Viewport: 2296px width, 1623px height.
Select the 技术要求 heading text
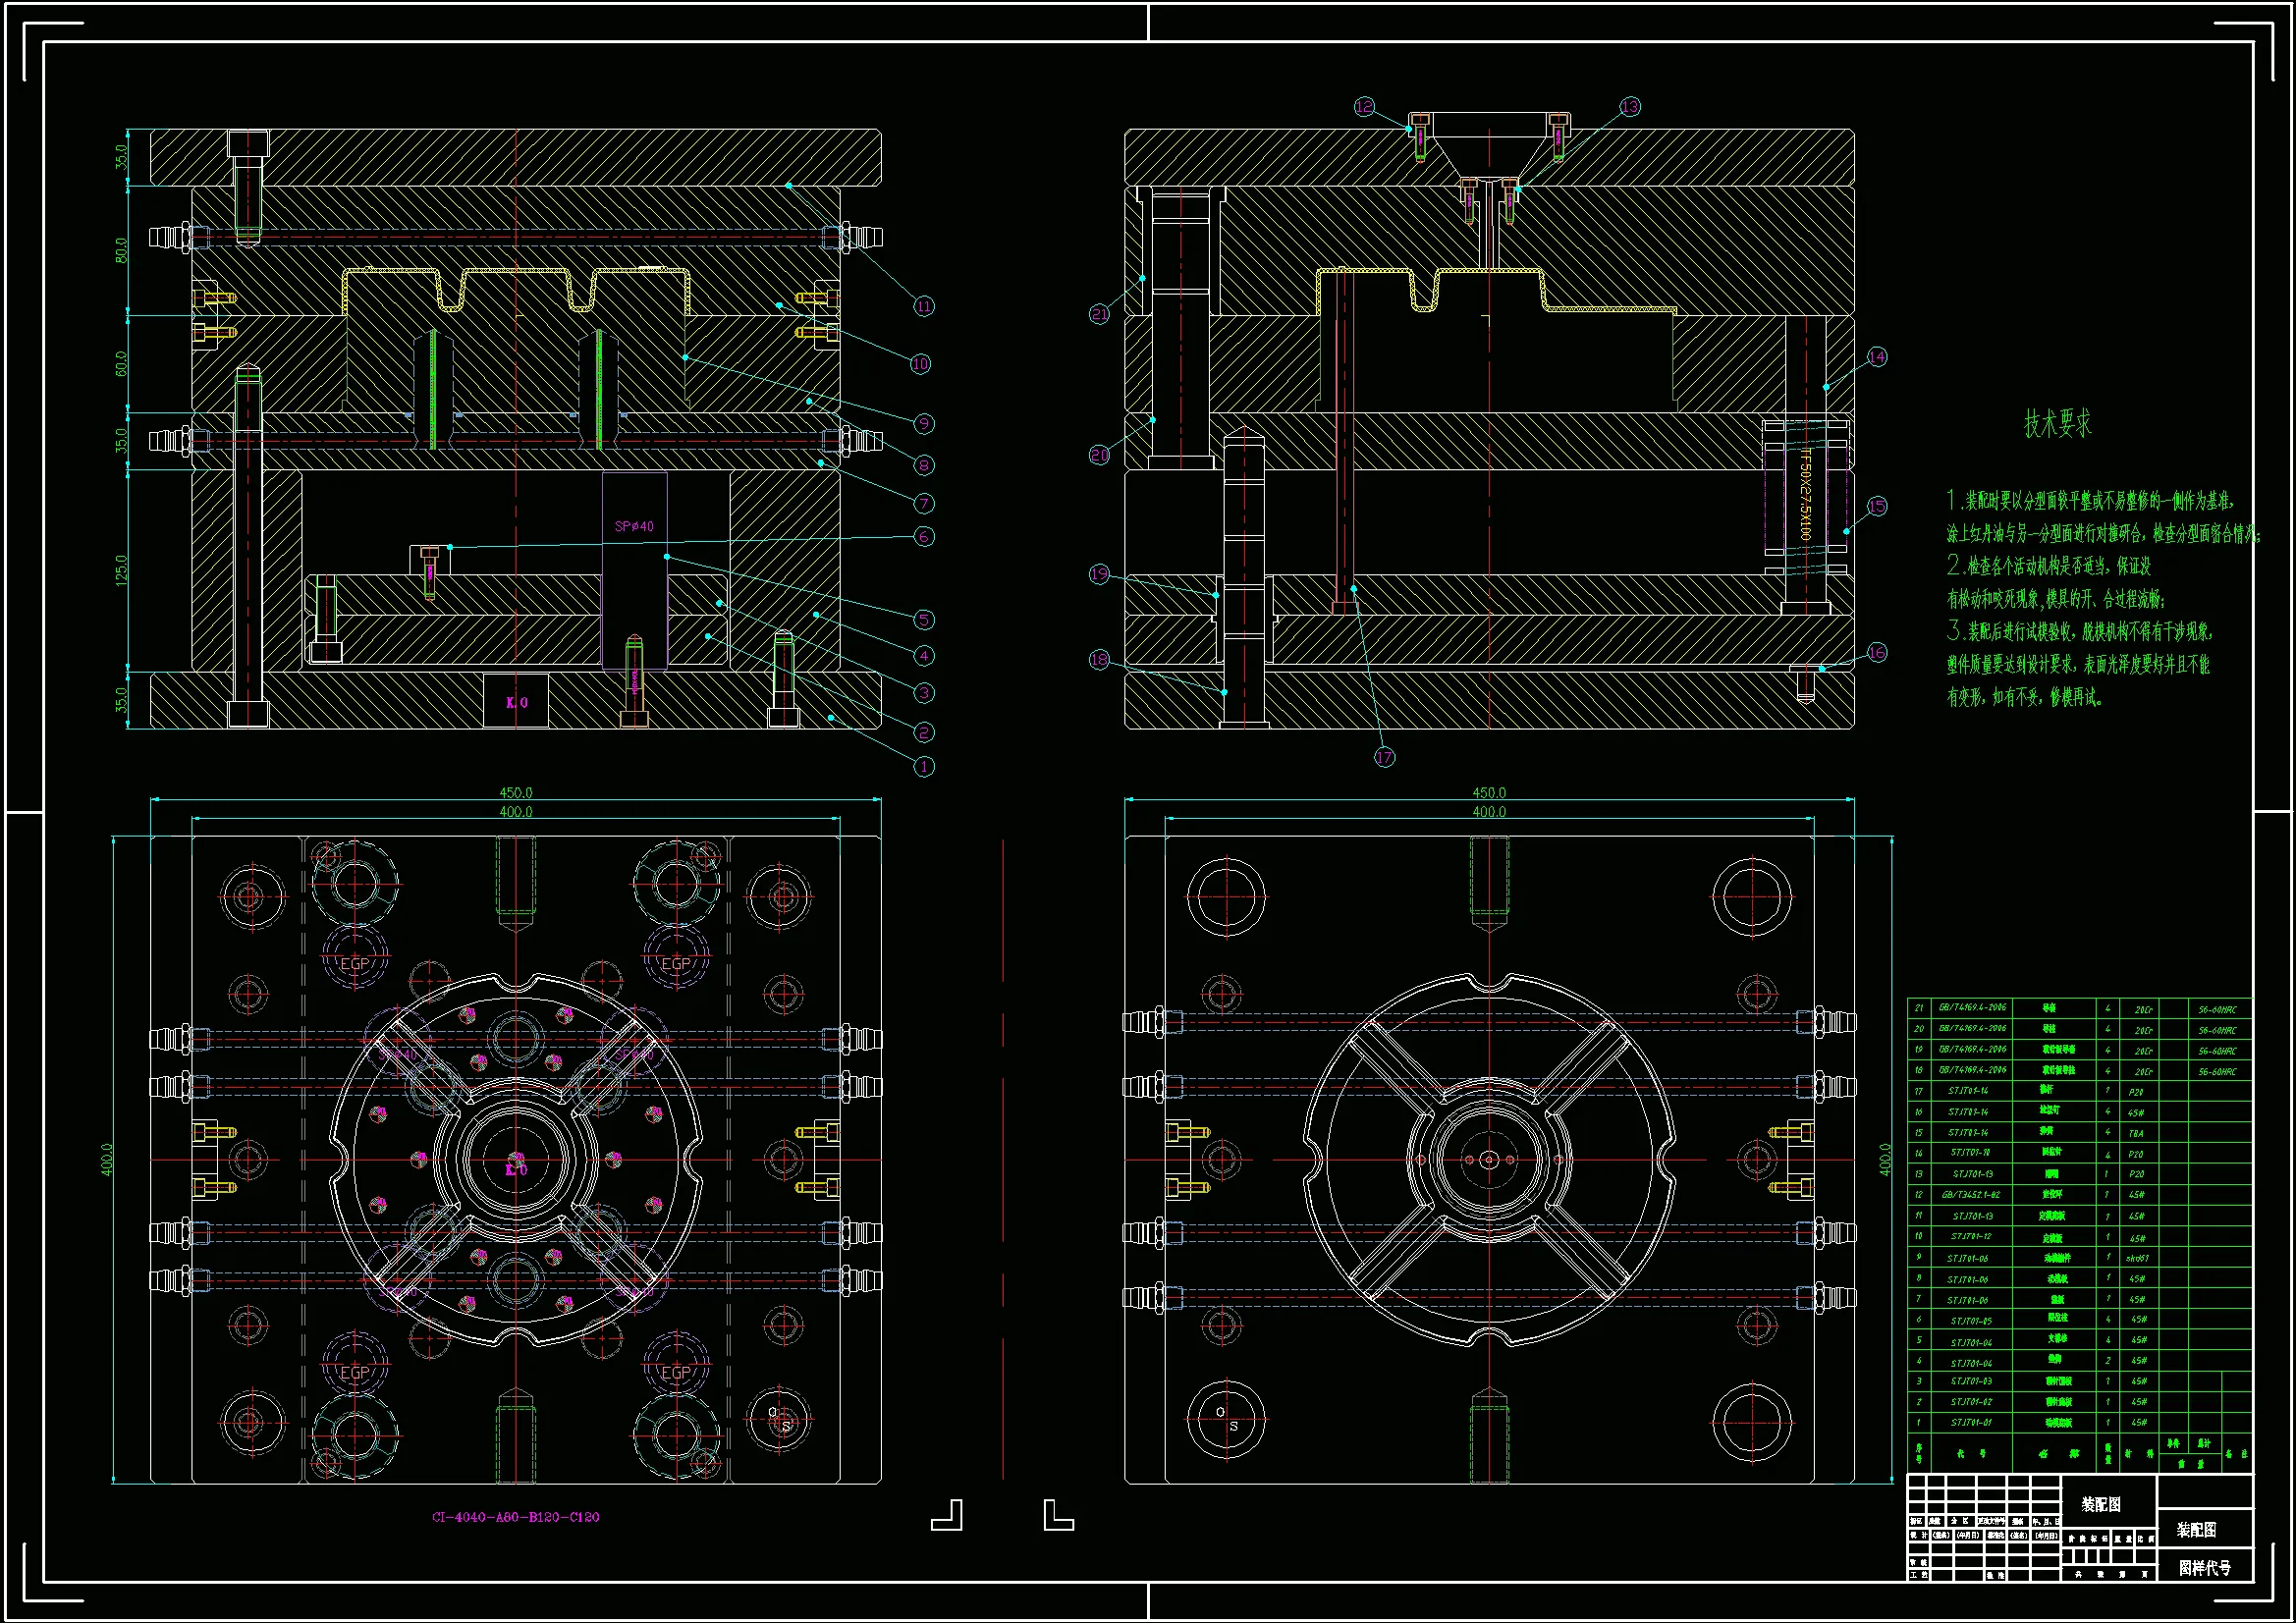(x=2057, y=424)
